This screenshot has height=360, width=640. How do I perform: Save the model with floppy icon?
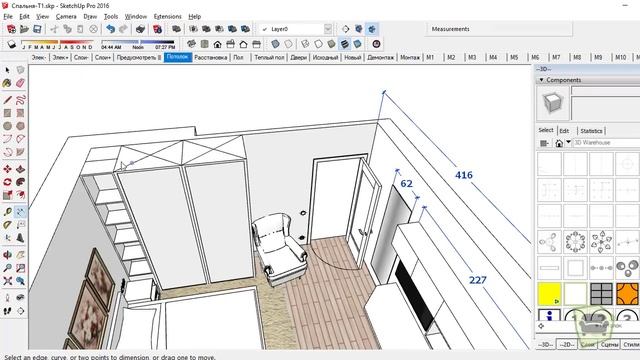pos(37,29)
